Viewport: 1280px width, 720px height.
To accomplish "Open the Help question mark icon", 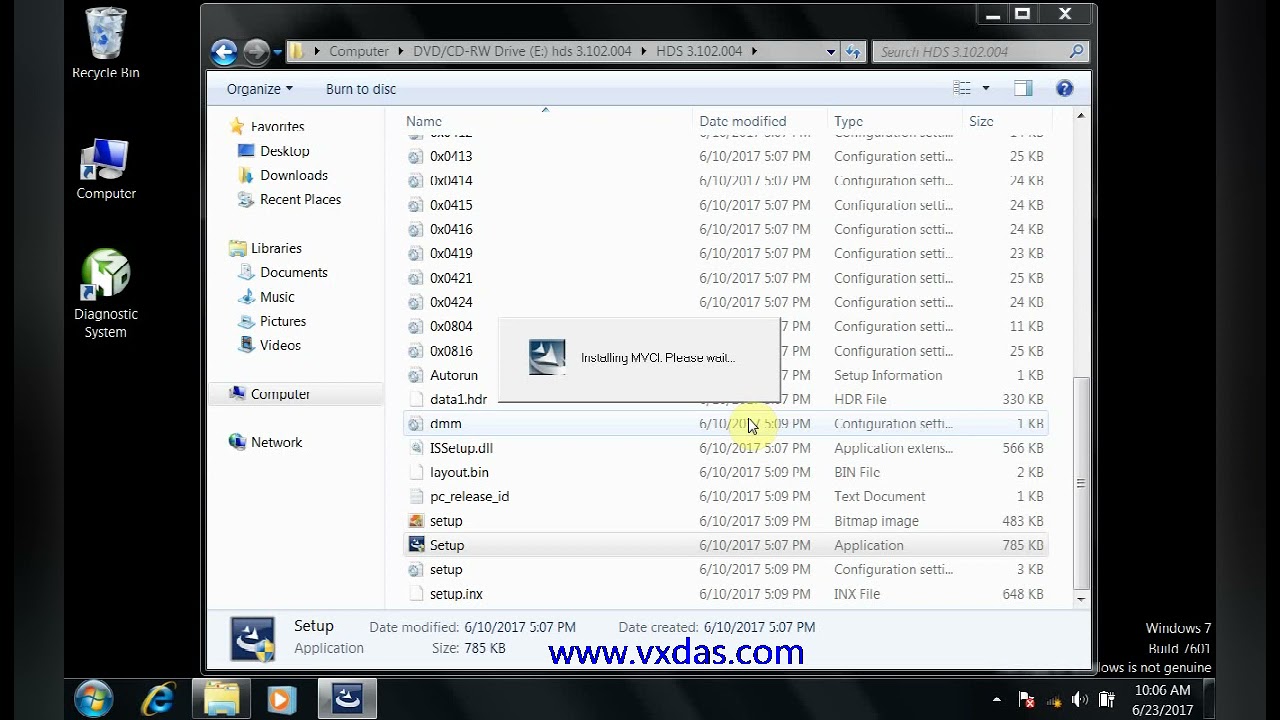I will tap(1064, 88).
